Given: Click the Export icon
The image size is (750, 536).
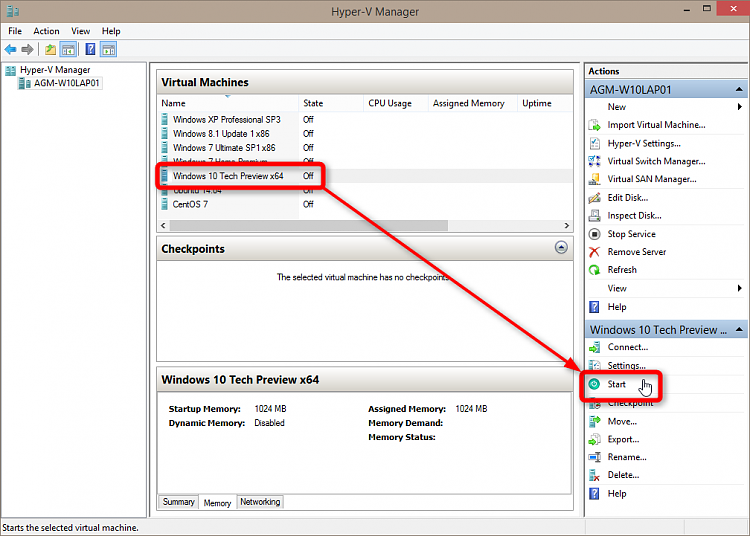Looking at the screenshot, I should (x=595, y=439).
